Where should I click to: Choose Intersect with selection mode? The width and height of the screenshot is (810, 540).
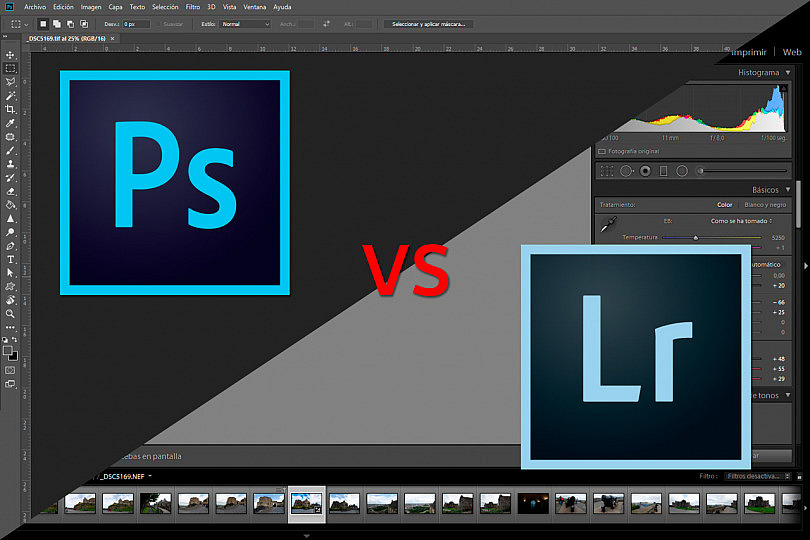pos(84,24)
